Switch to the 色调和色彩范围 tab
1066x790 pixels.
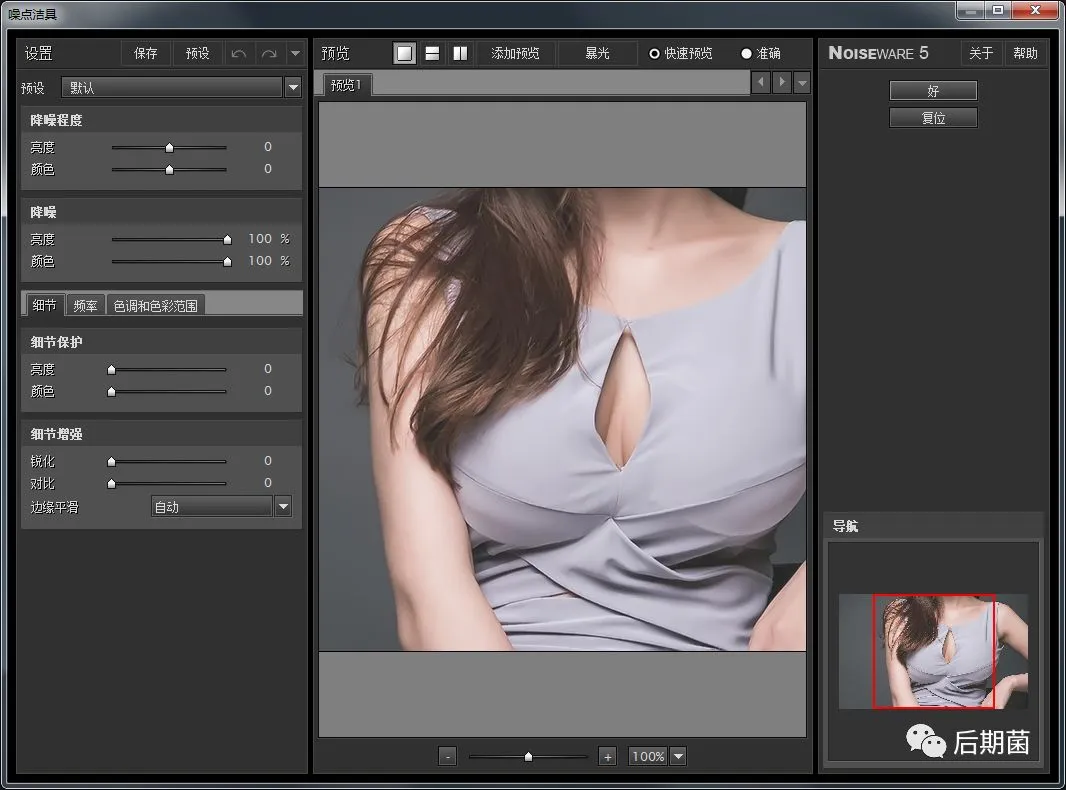point(156,306)
